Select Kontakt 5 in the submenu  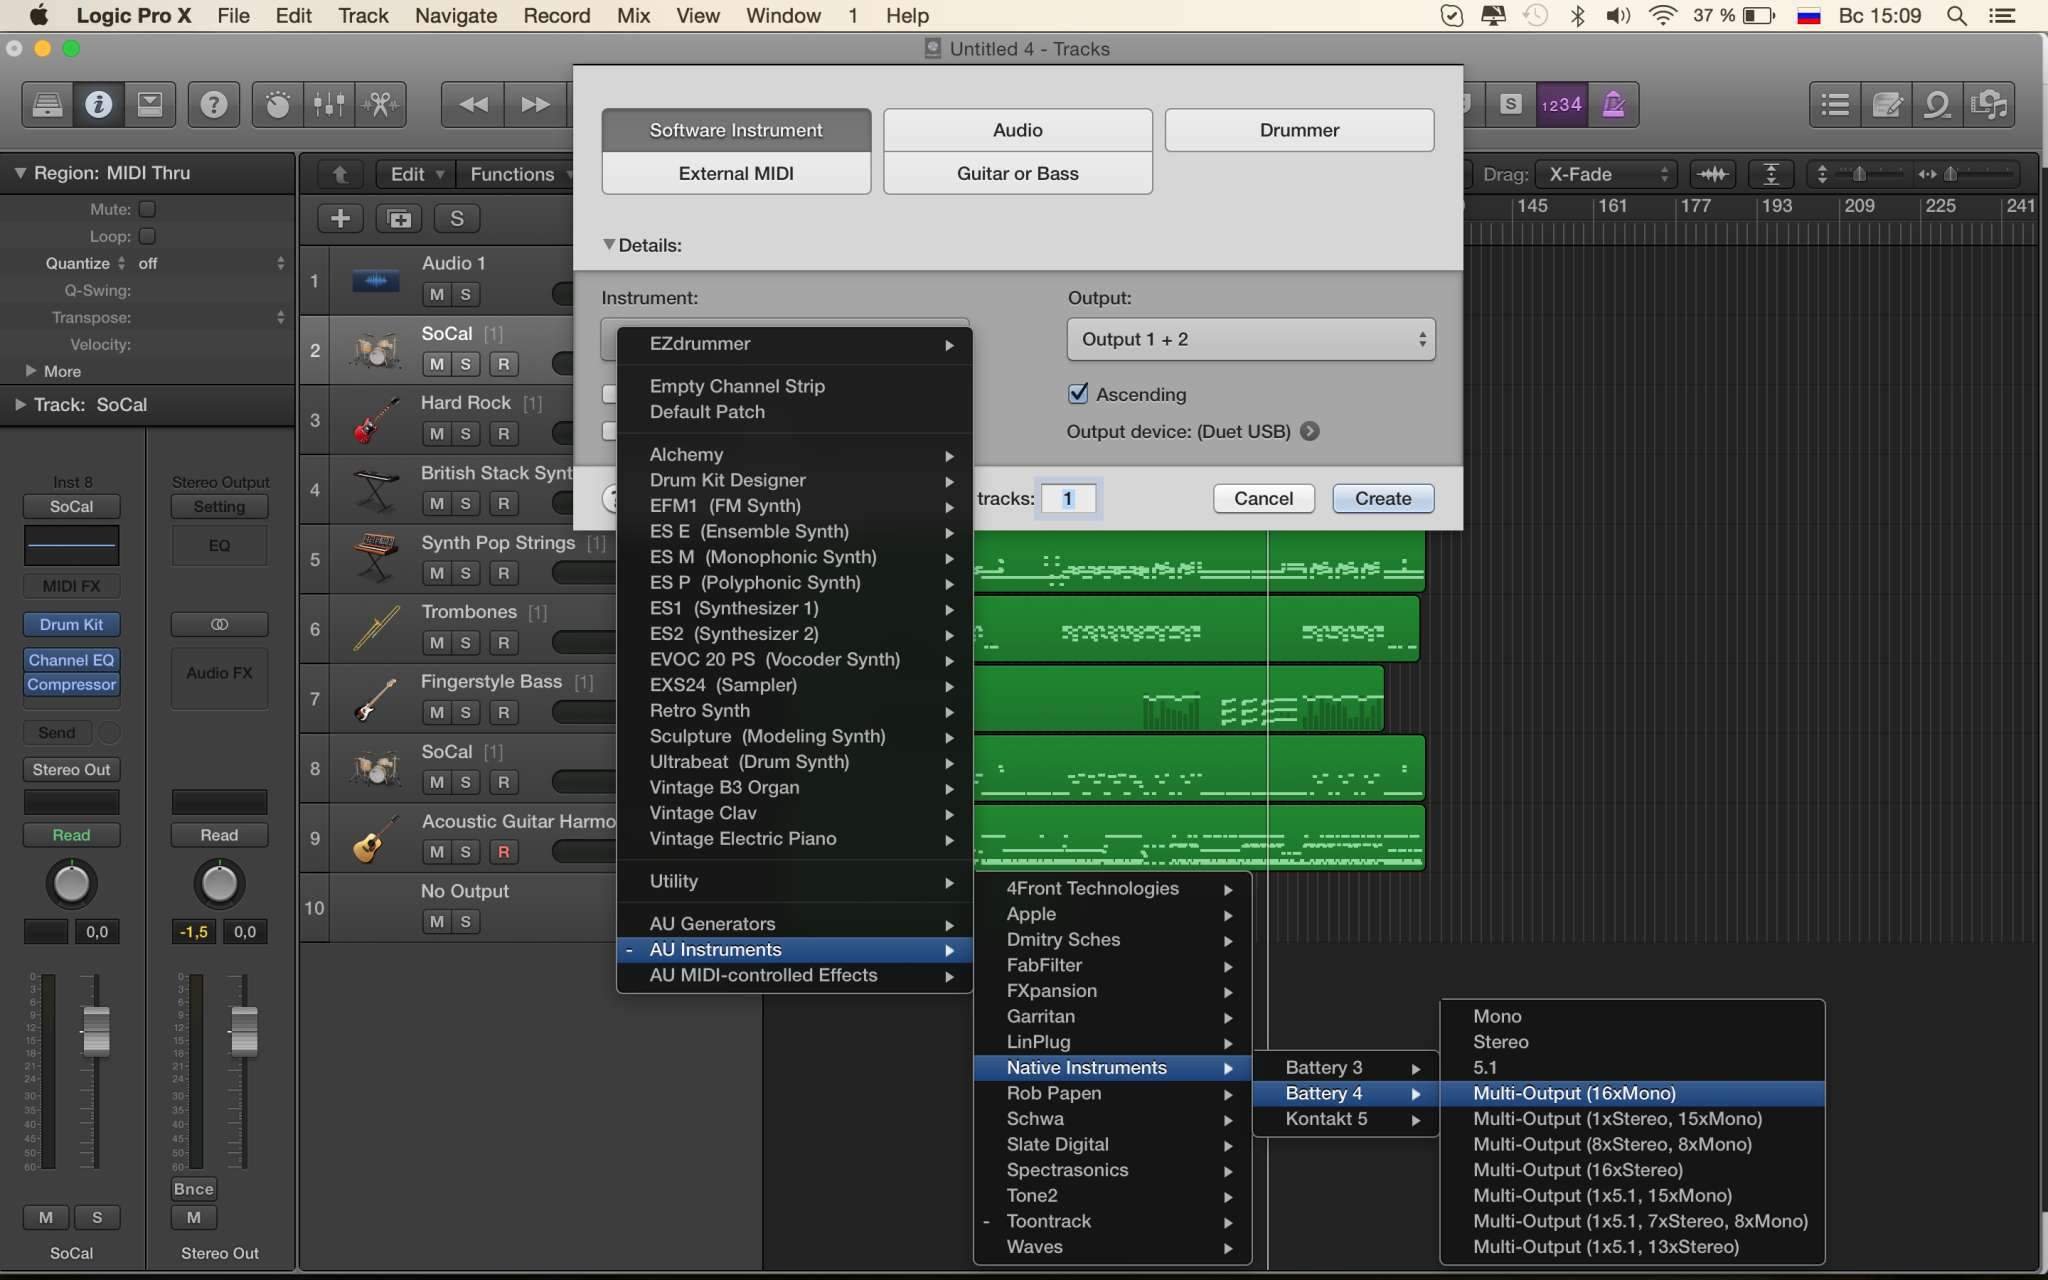(x=1326, y=1119)
